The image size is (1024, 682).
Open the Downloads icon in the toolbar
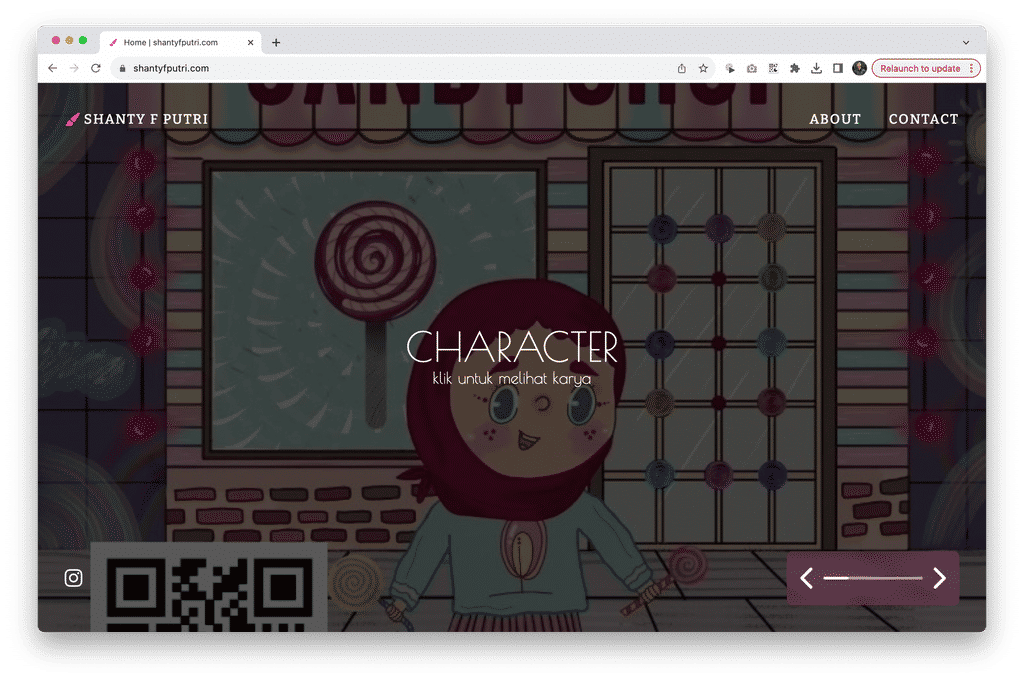[816, 67]
